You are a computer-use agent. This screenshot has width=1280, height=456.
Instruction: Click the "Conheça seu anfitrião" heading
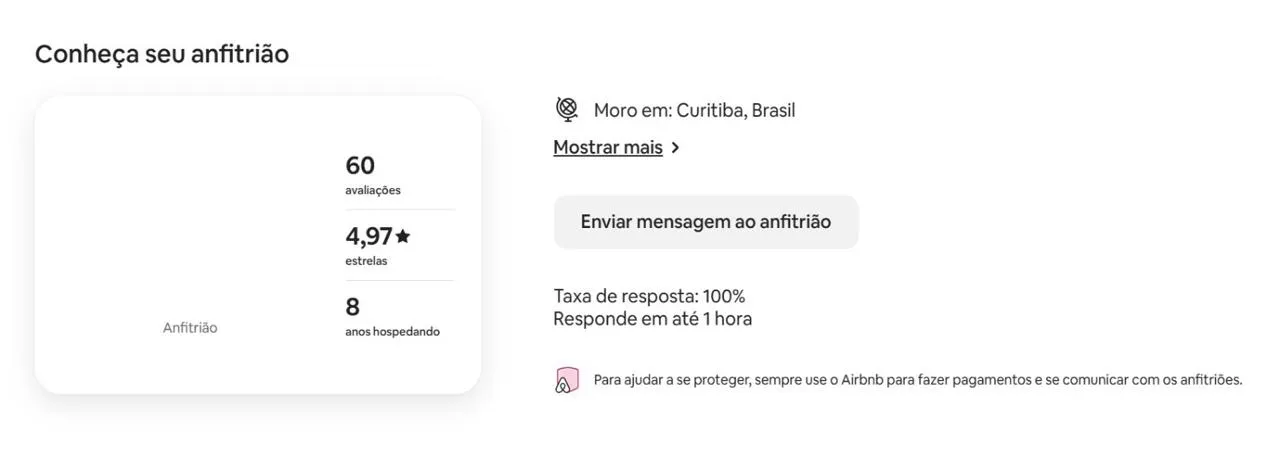pyautogui.click(x=162, y=54)
